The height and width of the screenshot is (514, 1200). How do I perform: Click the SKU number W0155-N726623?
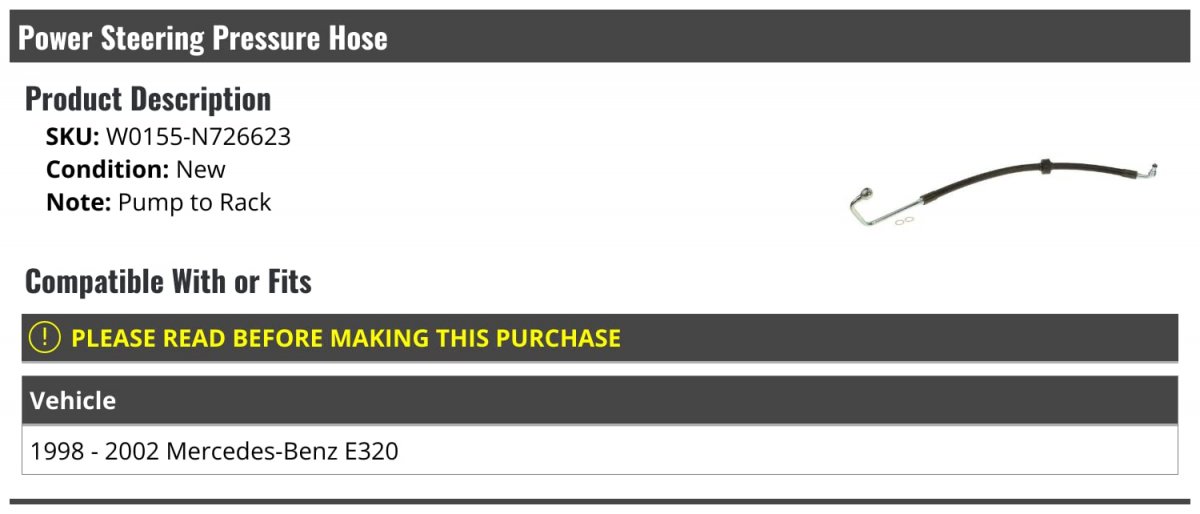[x=198, y=137]
